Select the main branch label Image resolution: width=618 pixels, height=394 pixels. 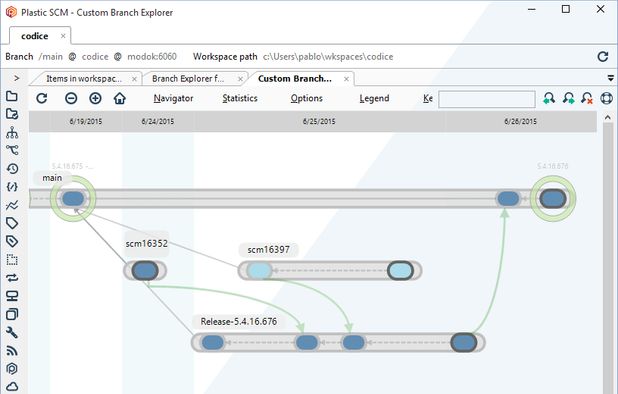click(x=52, y=178)
